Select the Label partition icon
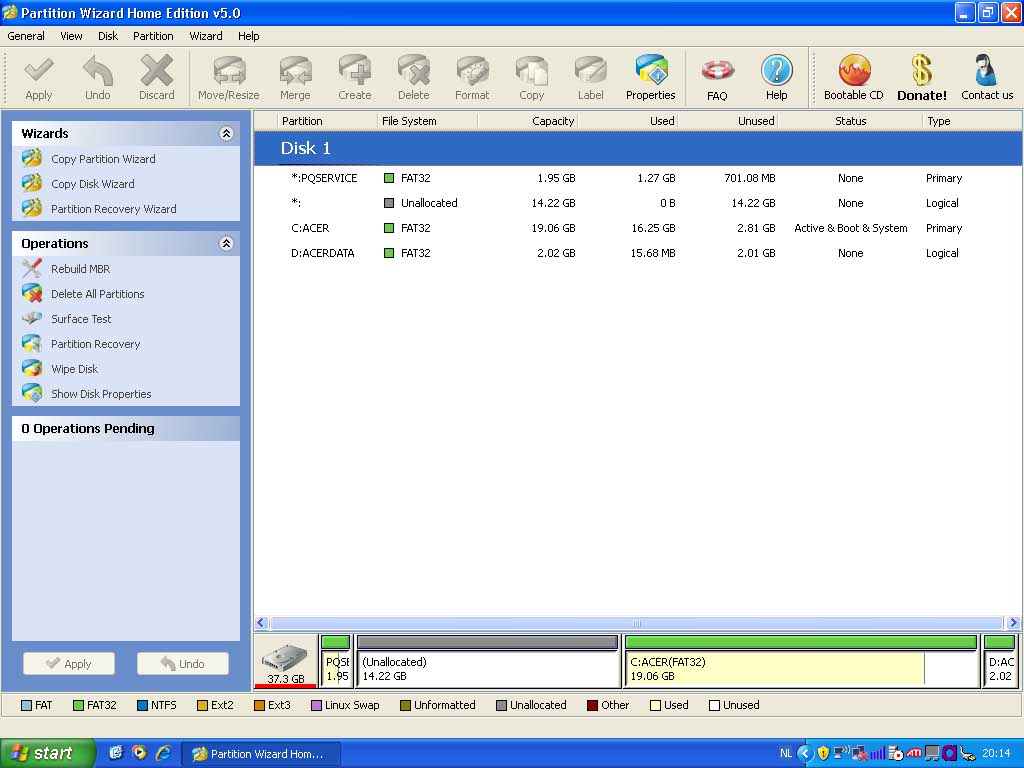 (x=590, y=71)
